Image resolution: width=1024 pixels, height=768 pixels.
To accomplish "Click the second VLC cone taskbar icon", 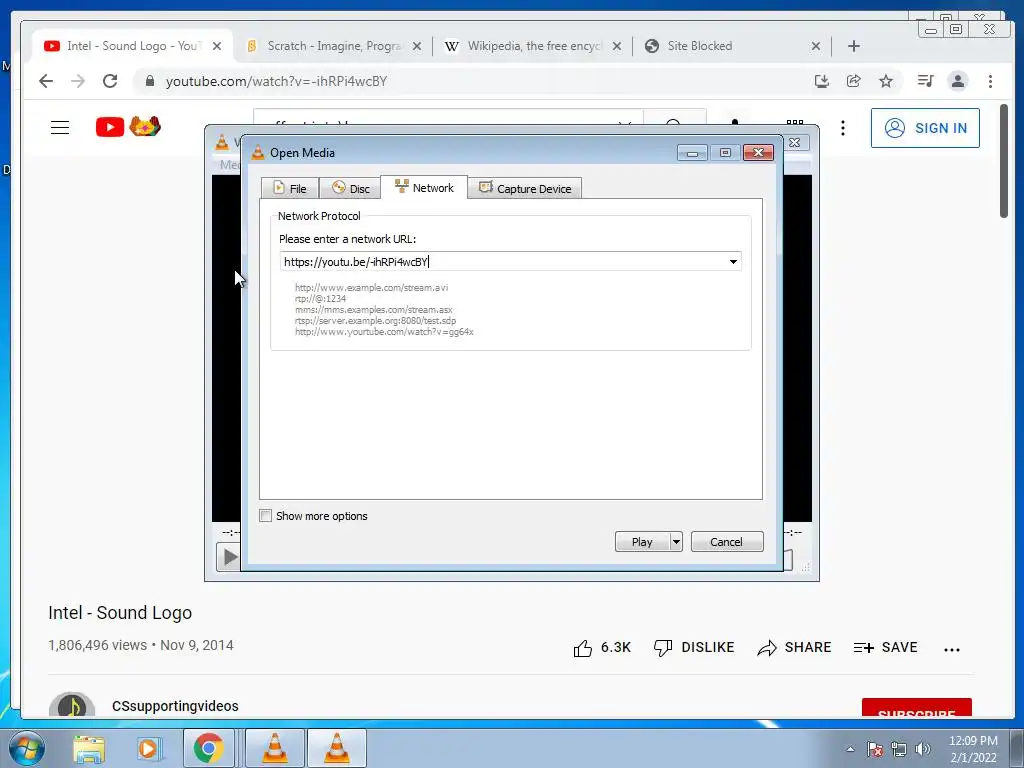I will pyautogui.click(x=336, y=748).
